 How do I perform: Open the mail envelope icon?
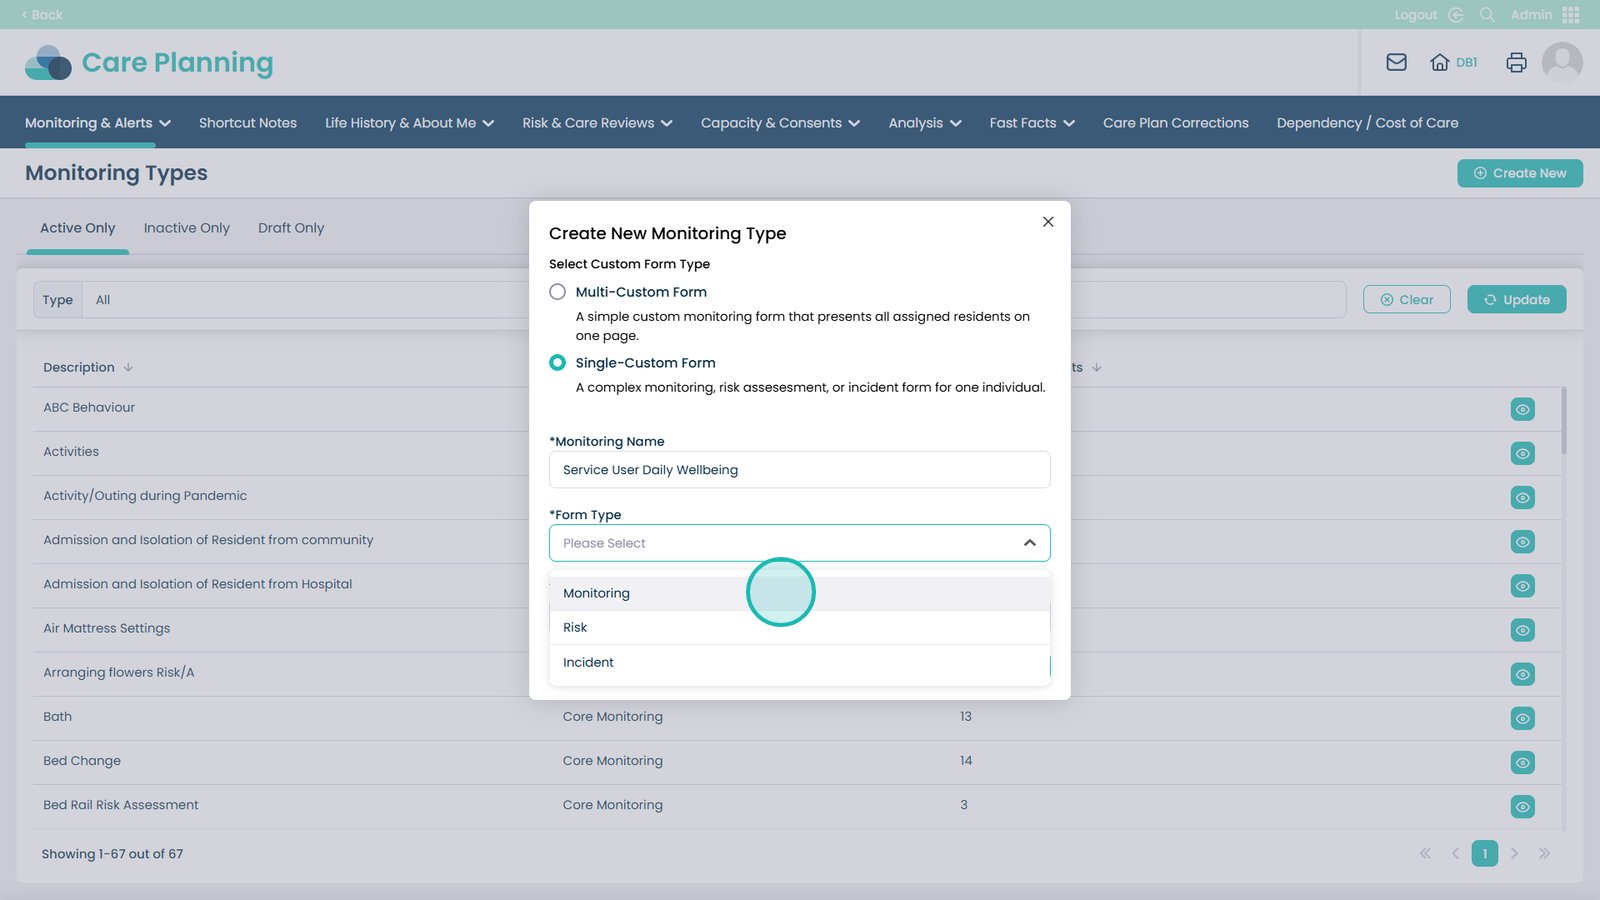pyautogui.click(x=1396, y=62)
